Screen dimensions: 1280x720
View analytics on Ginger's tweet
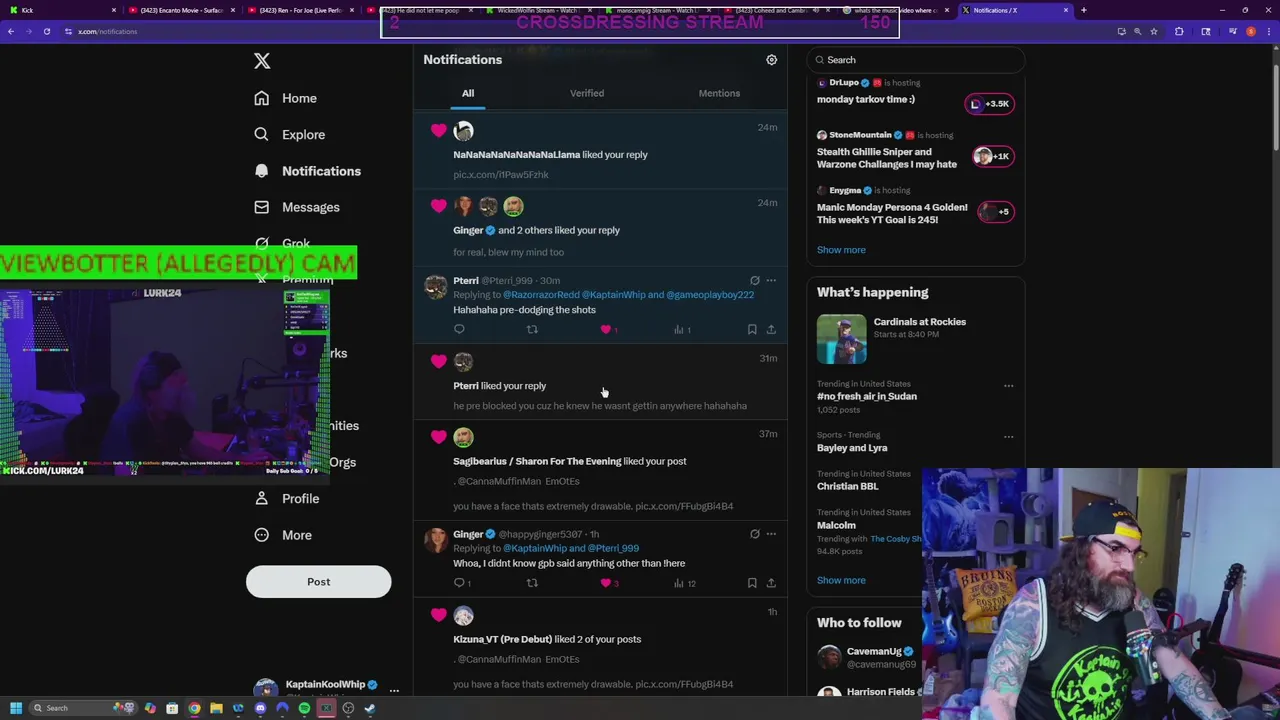[684, 583]
